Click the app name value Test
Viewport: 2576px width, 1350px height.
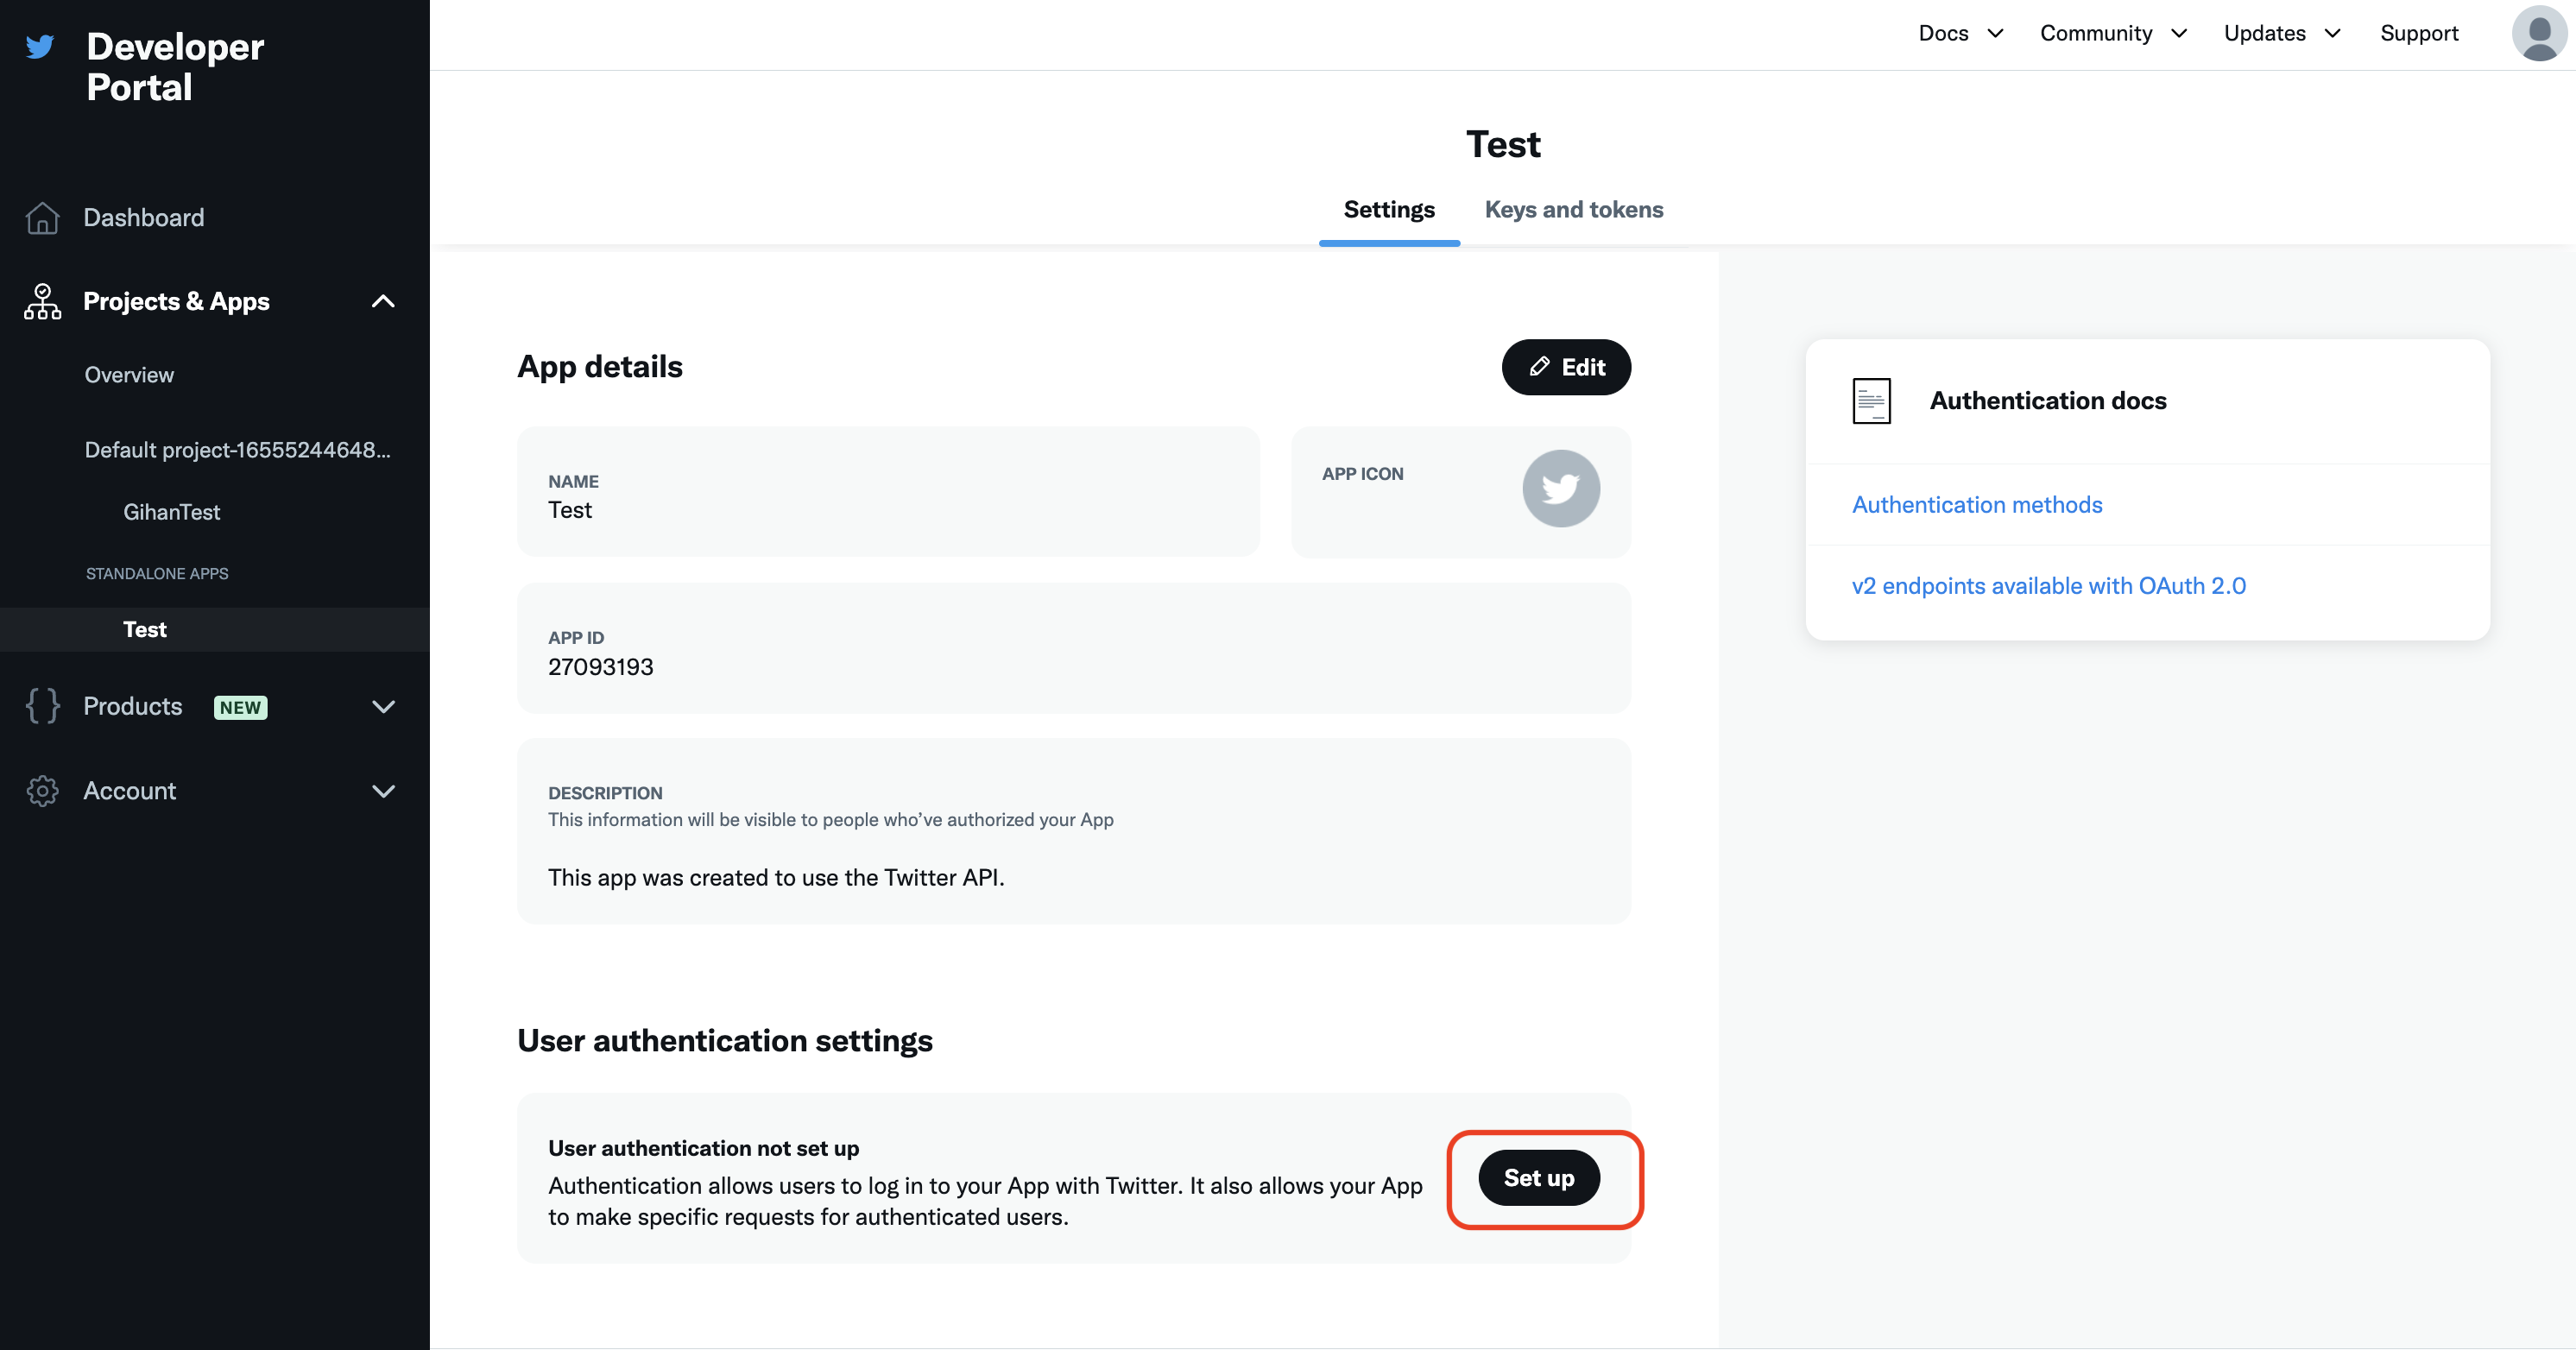pyautogui.click(x=570, y=510)
